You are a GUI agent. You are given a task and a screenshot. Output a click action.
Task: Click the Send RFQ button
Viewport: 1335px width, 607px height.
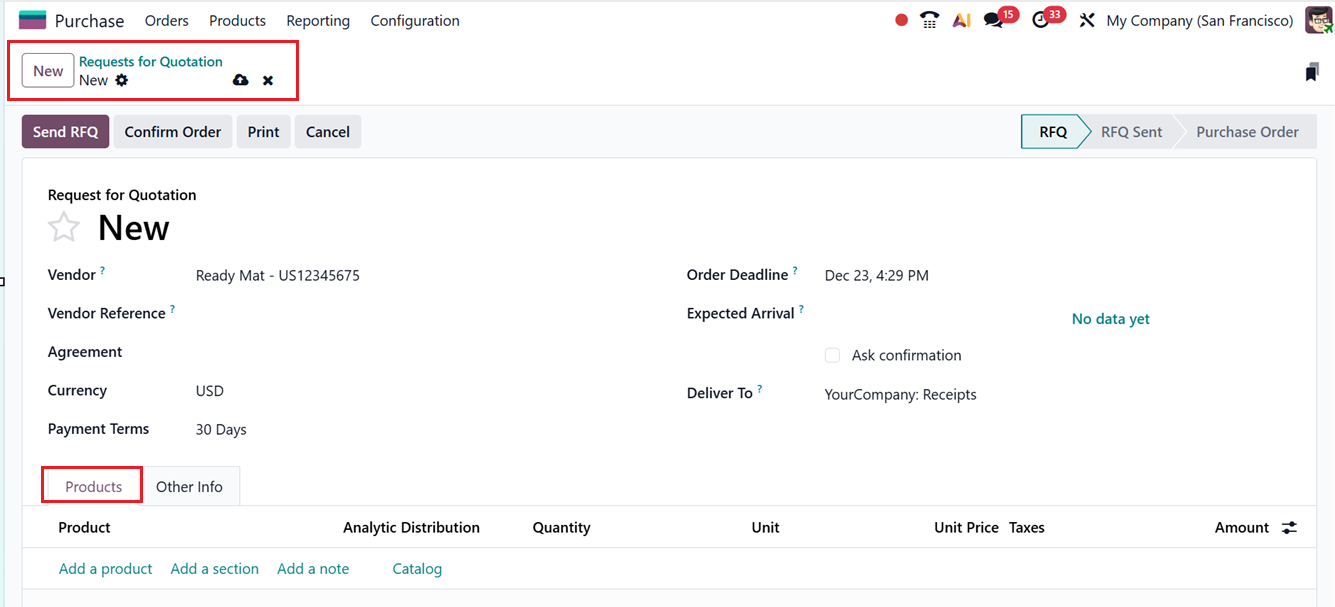tap(66, 132)
